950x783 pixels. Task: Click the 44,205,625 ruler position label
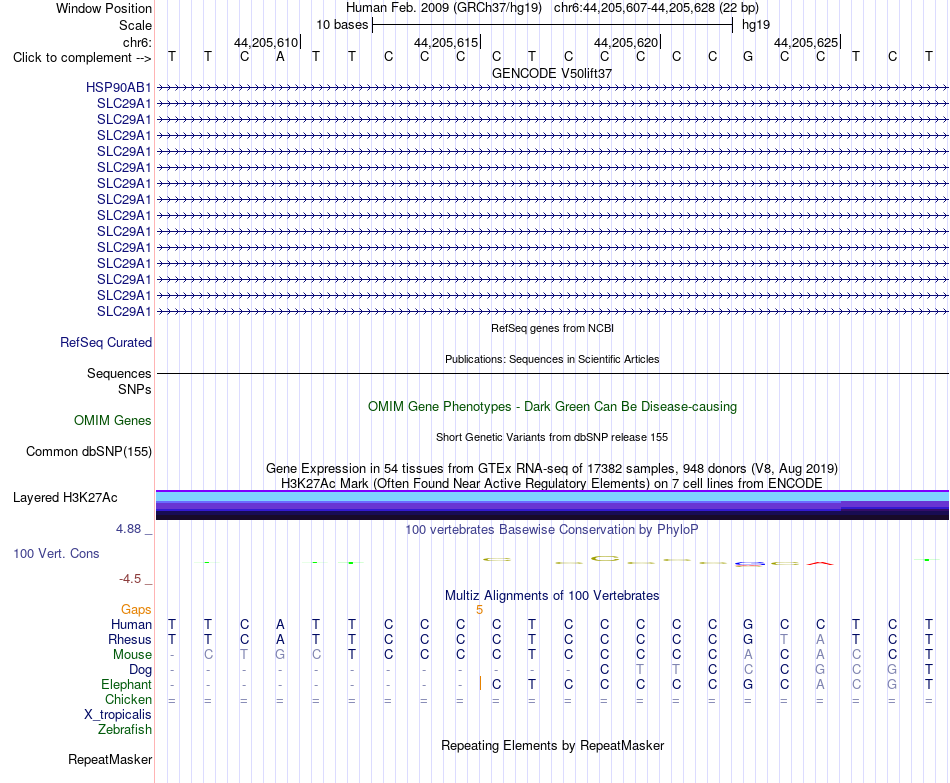[806, 42]
